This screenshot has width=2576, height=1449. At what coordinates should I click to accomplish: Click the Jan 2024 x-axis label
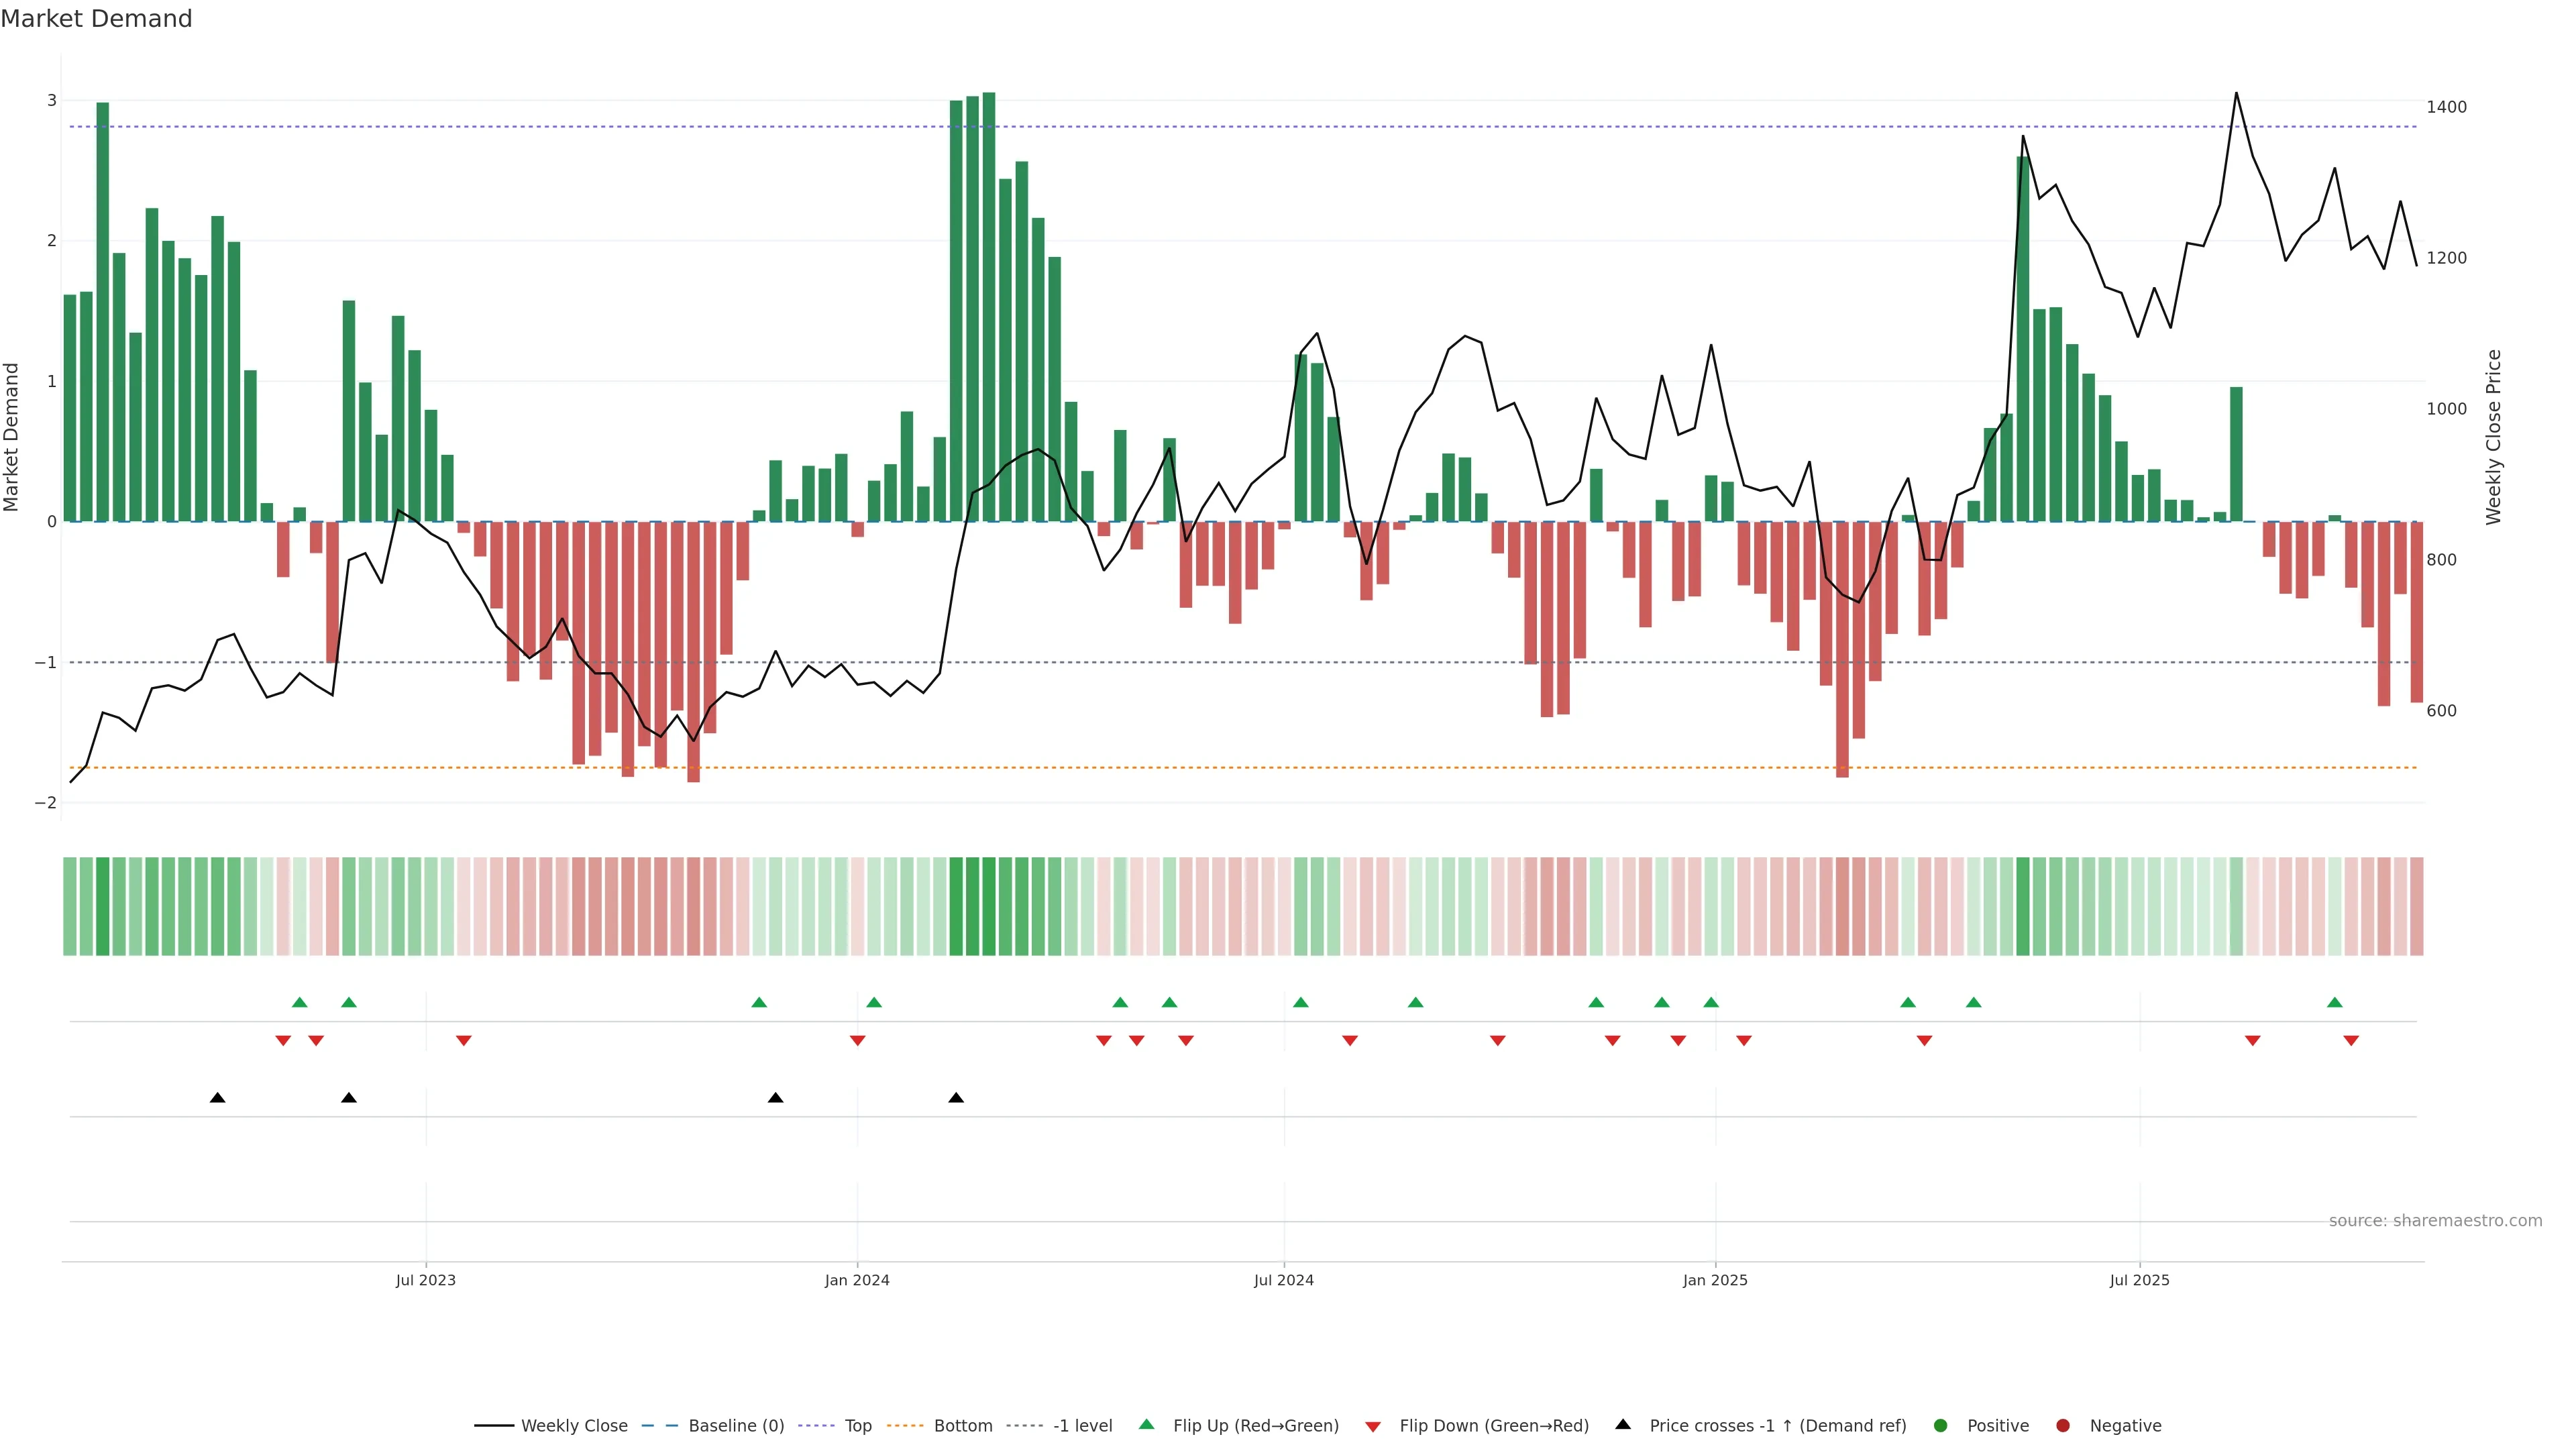(x=857, y=1280)
